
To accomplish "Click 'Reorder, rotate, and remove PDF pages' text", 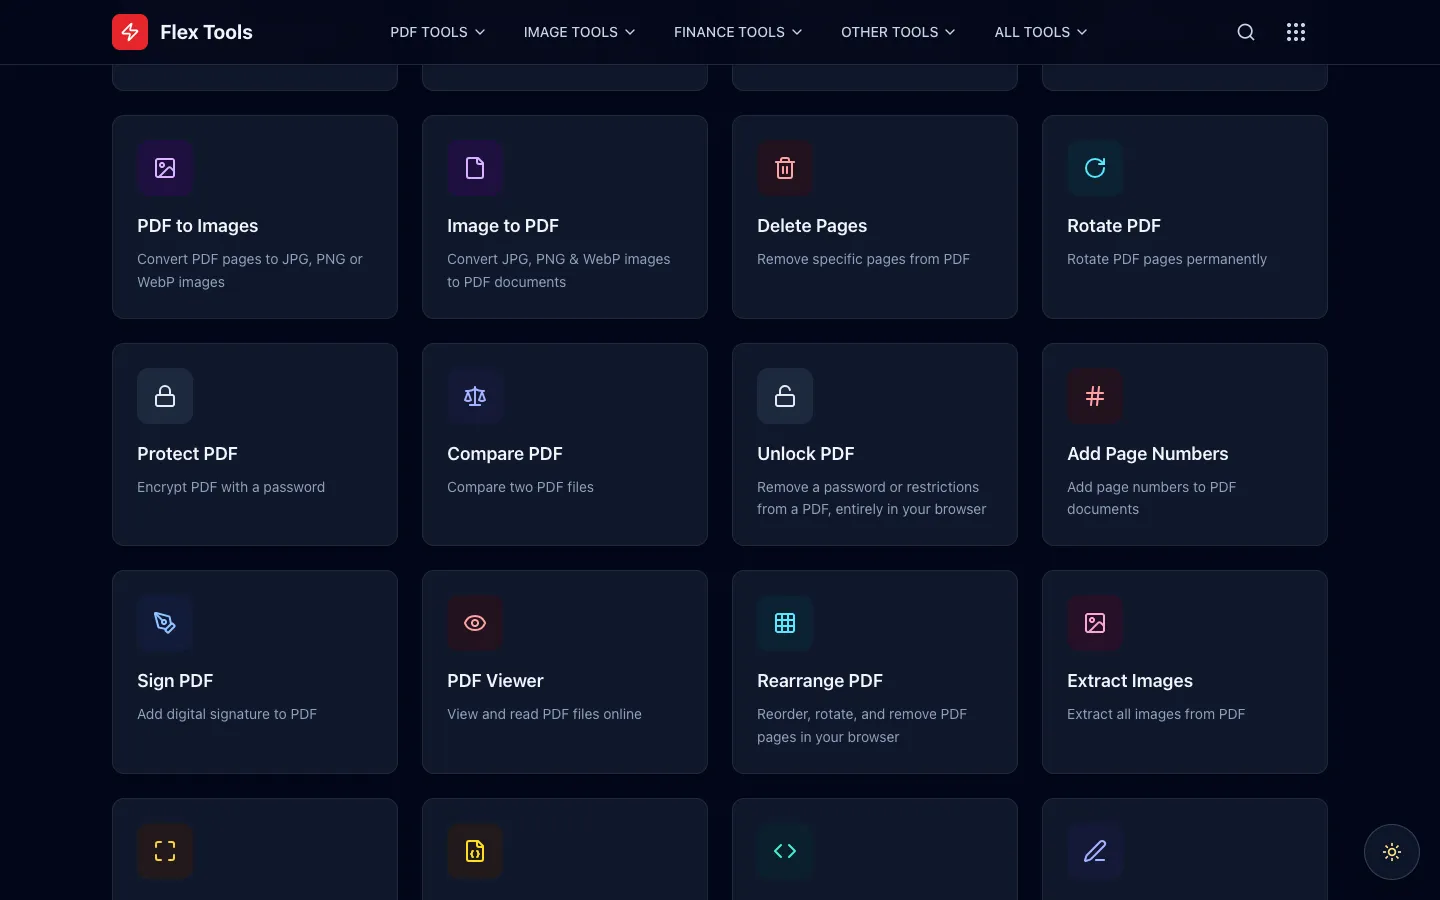I will [x=862, y=725].
